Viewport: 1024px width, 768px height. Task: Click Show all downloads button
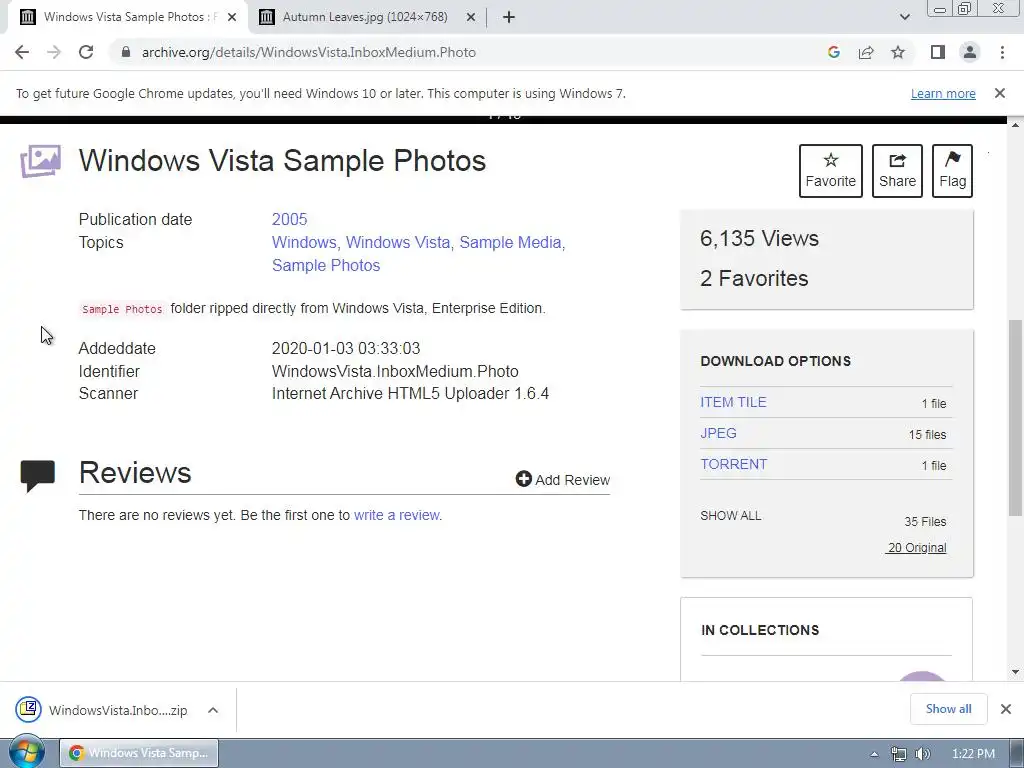coord(948,709)
